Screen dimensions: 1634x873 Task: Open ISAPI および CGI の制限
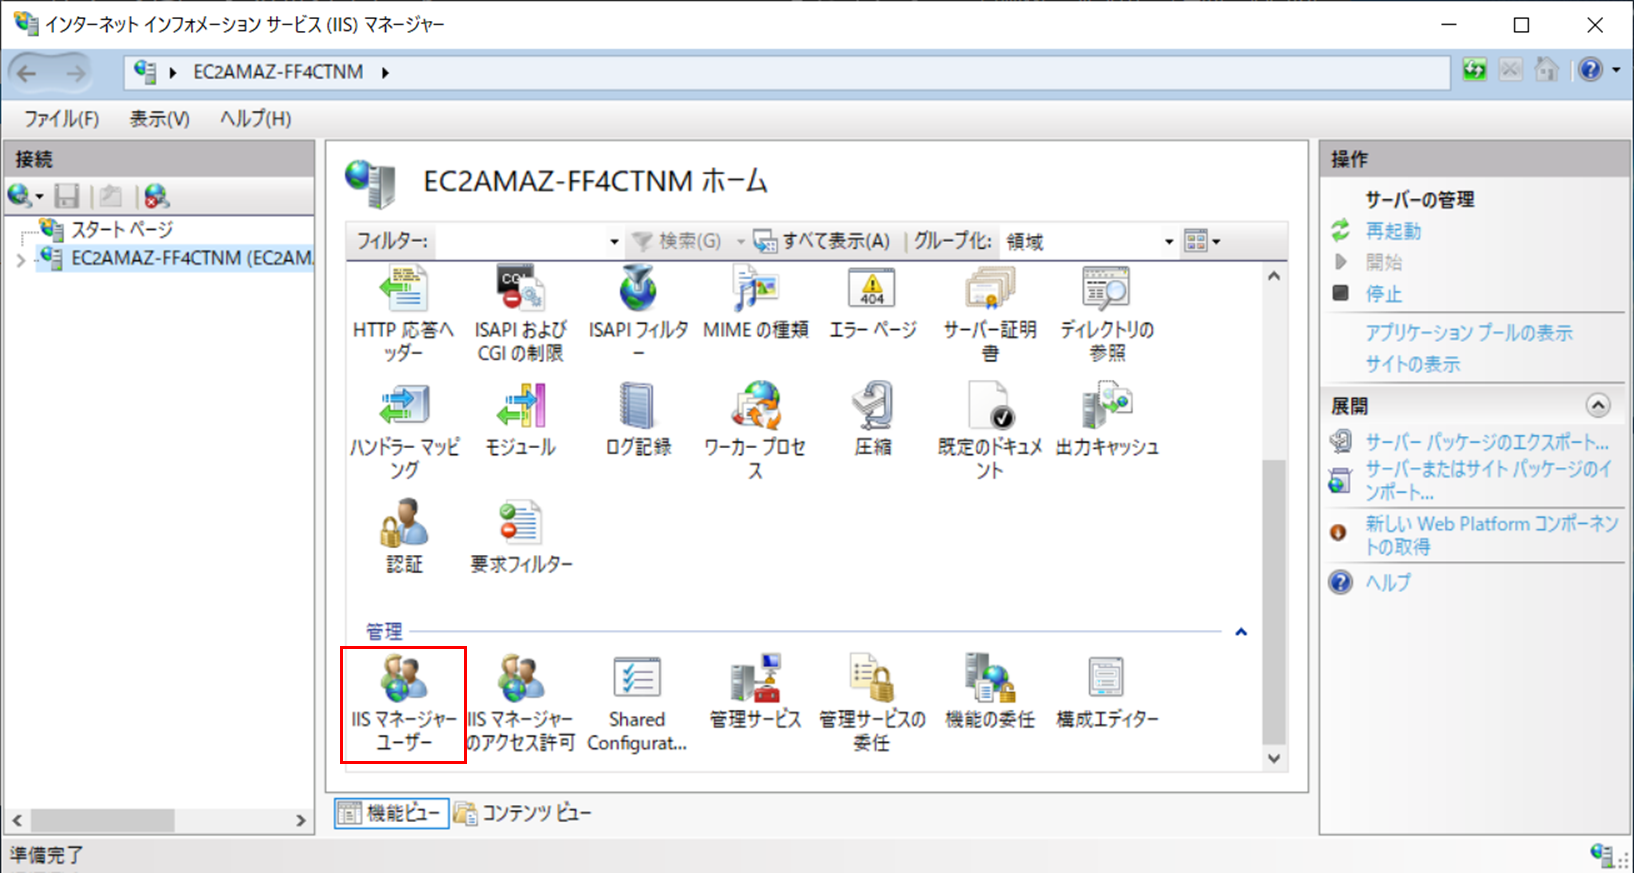[520, 313]
